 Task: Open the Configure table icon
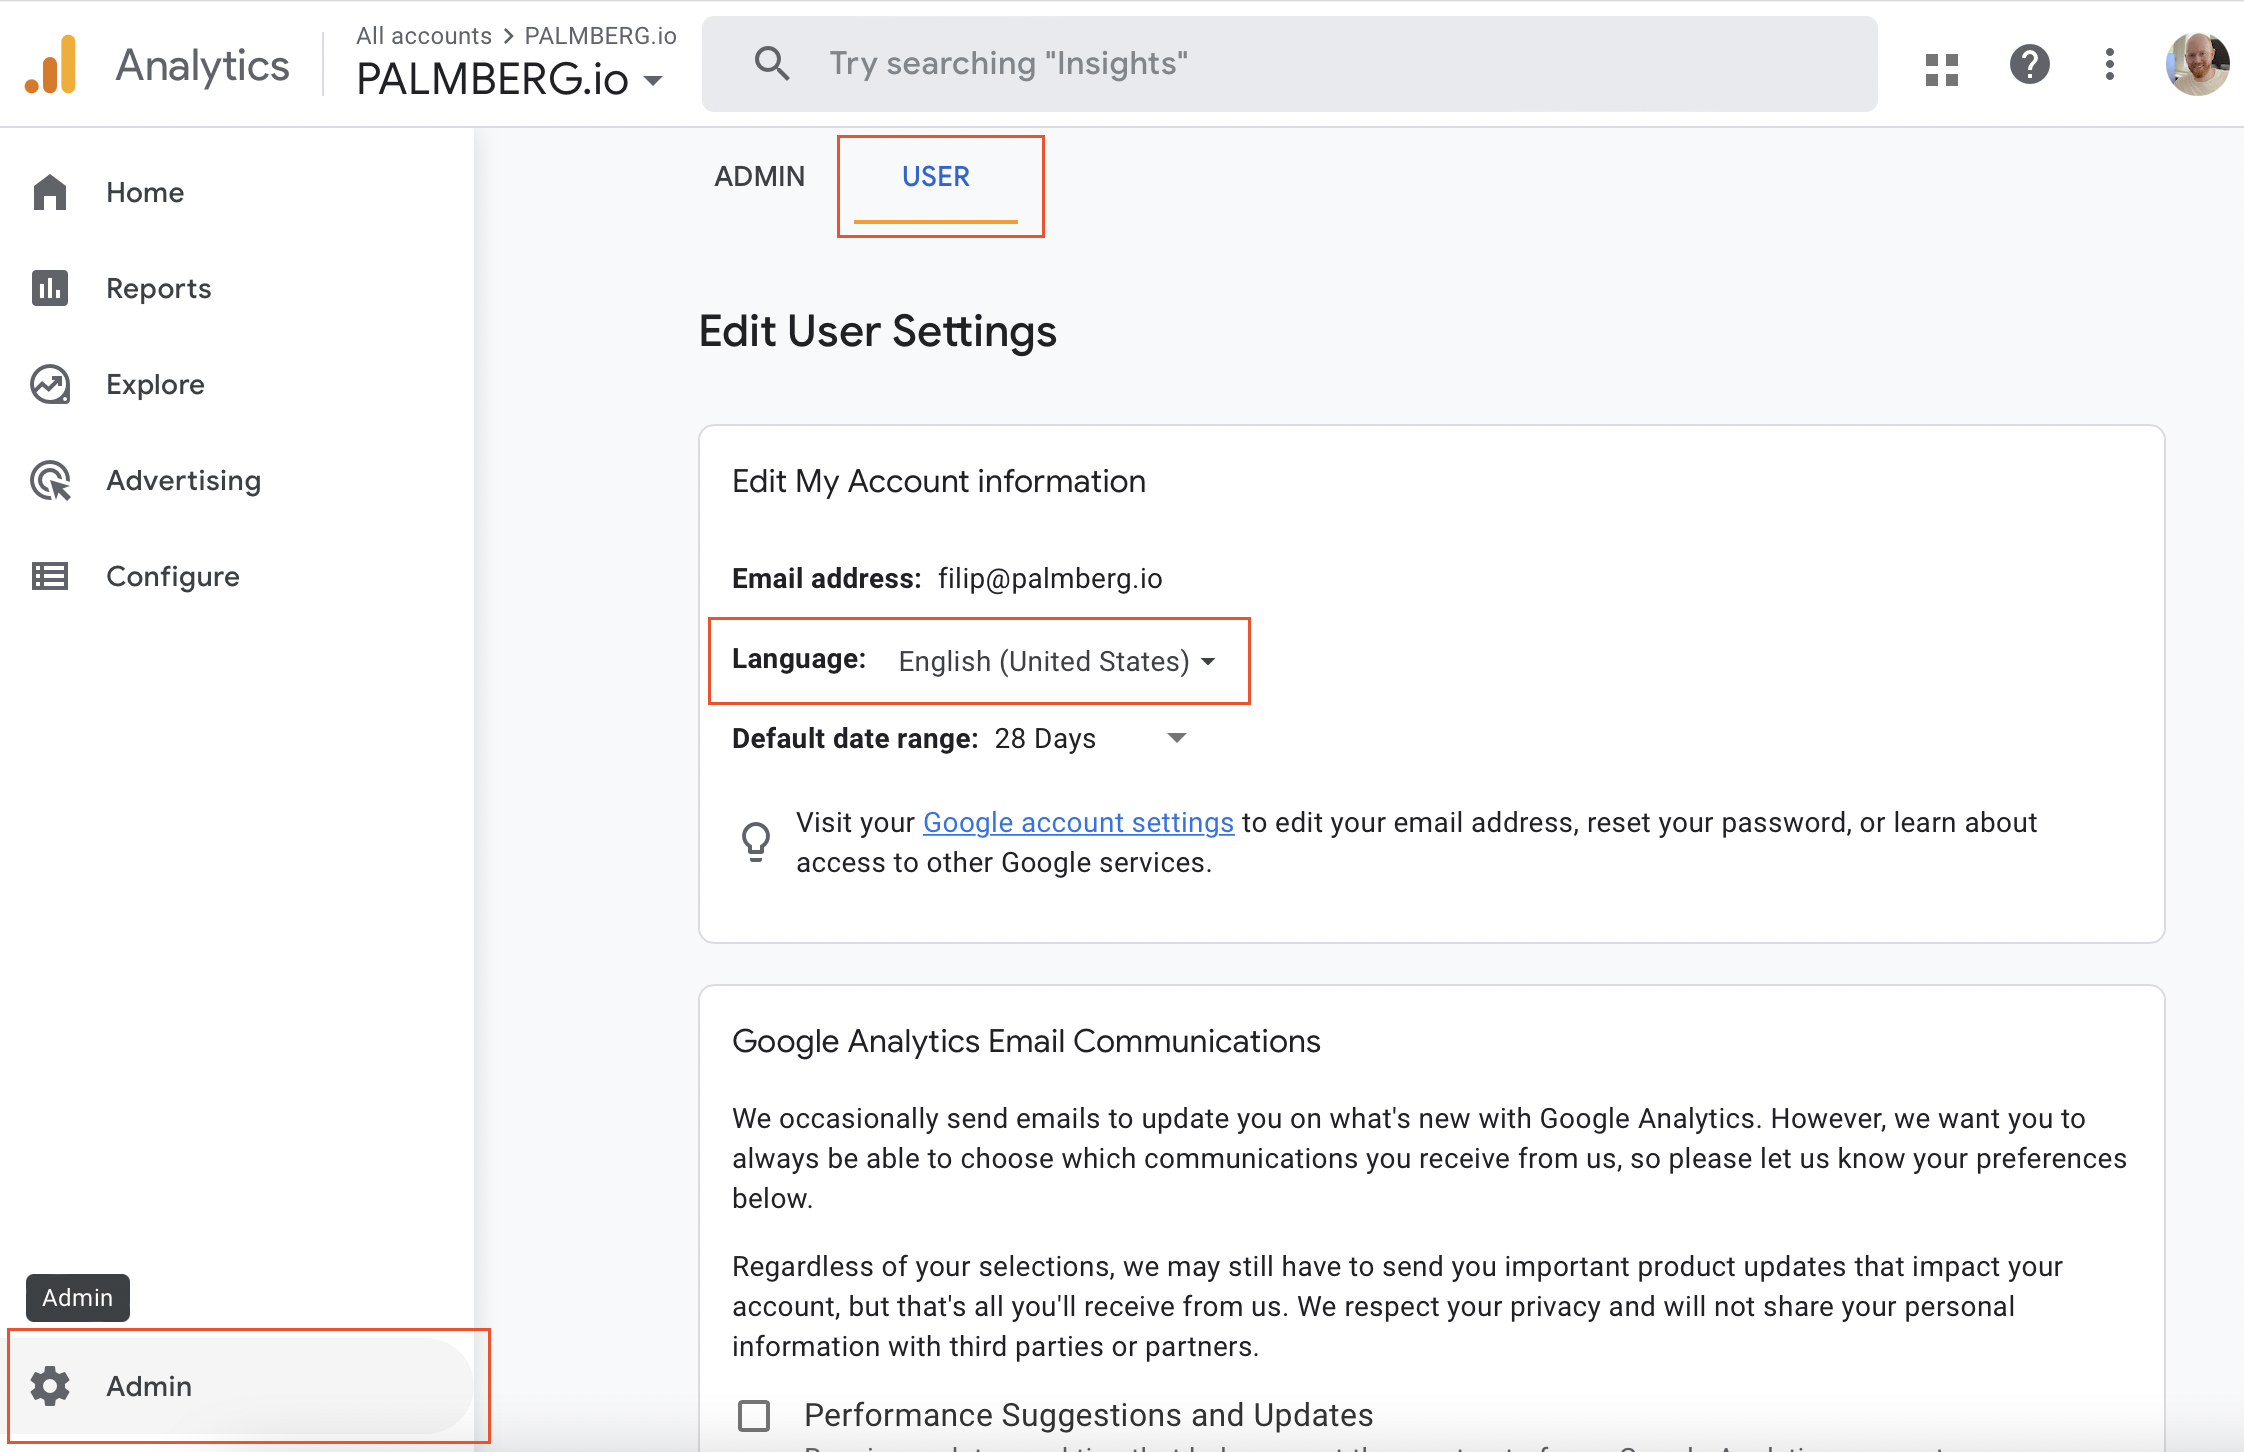tap(50, 576)
